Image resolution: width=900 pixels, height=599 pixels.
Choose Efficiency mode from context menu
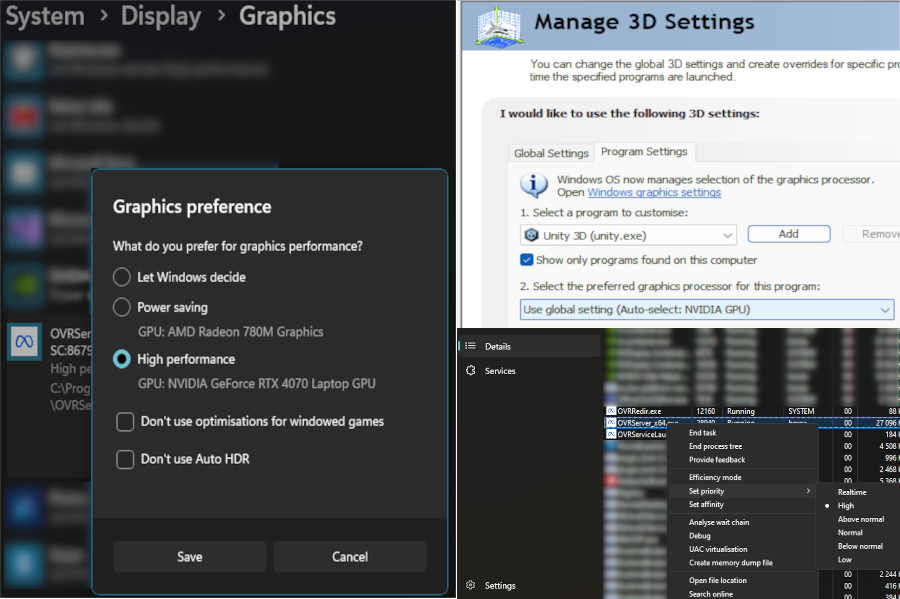tap(715, 477)
